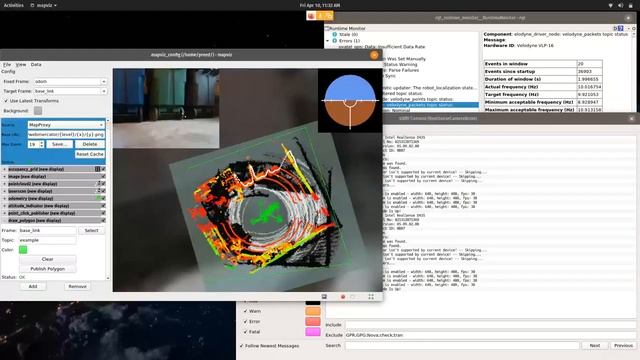Viewport: 640px width, 360px height.
Task: Click the Publish Polygon button
Action: (x=47, y=269)
